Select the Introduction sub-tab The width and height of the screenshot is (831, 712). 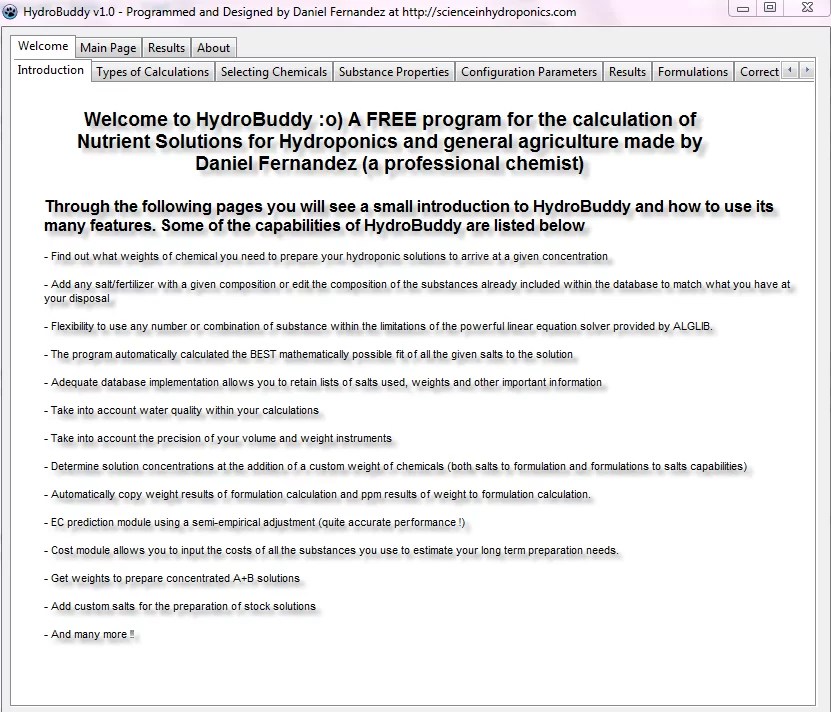[x=50, y=70]
